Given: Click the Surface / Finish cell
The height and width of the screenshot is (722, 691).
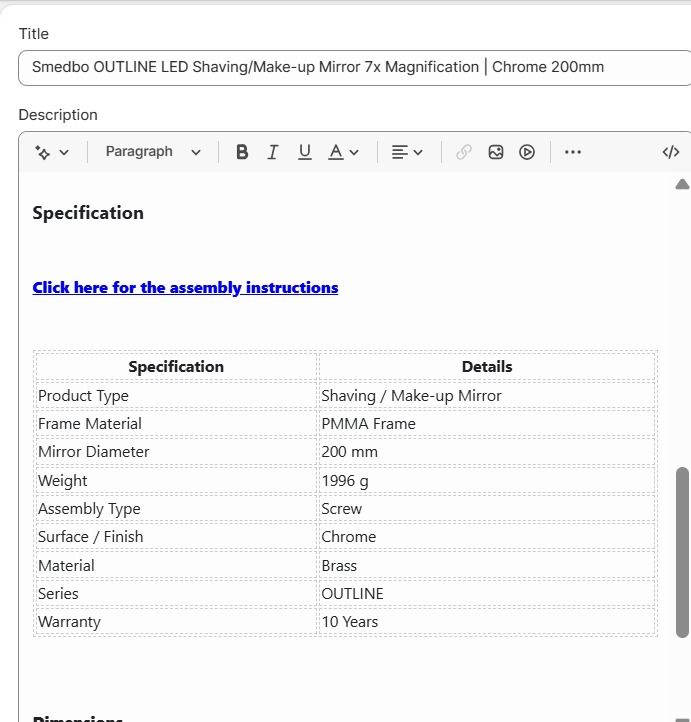Looking at the screenshot, I should click(176, 537).
